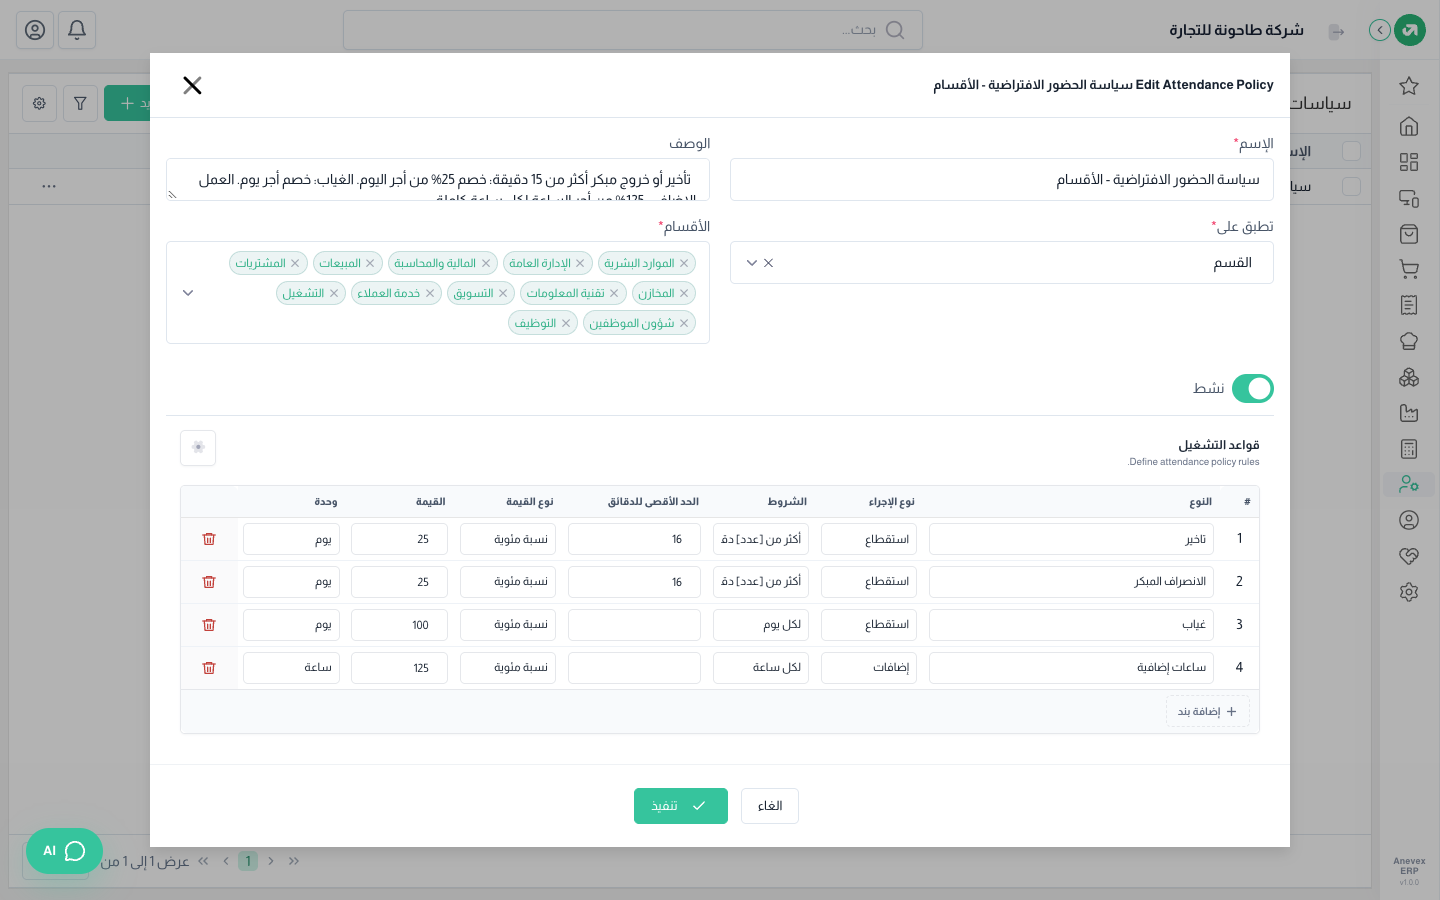Remove المشتريات department tag
This screenshot has height=900, width=1440.
pyautogui.click(x=295, y=263)
